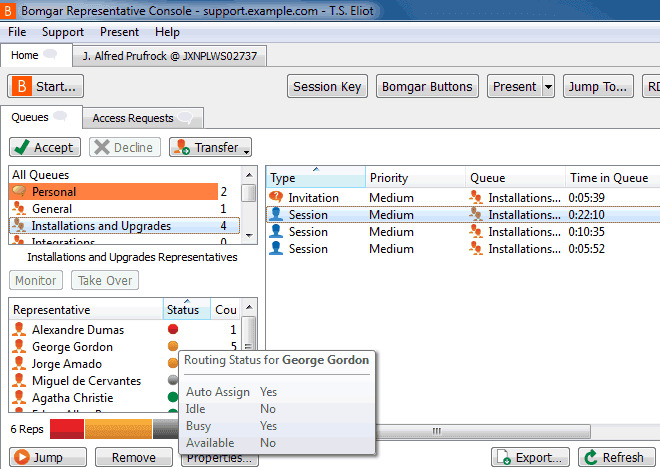Viewport: 660px width, 469px height.
Task: Sort sessions by Type column header
Action: (315, 177)
